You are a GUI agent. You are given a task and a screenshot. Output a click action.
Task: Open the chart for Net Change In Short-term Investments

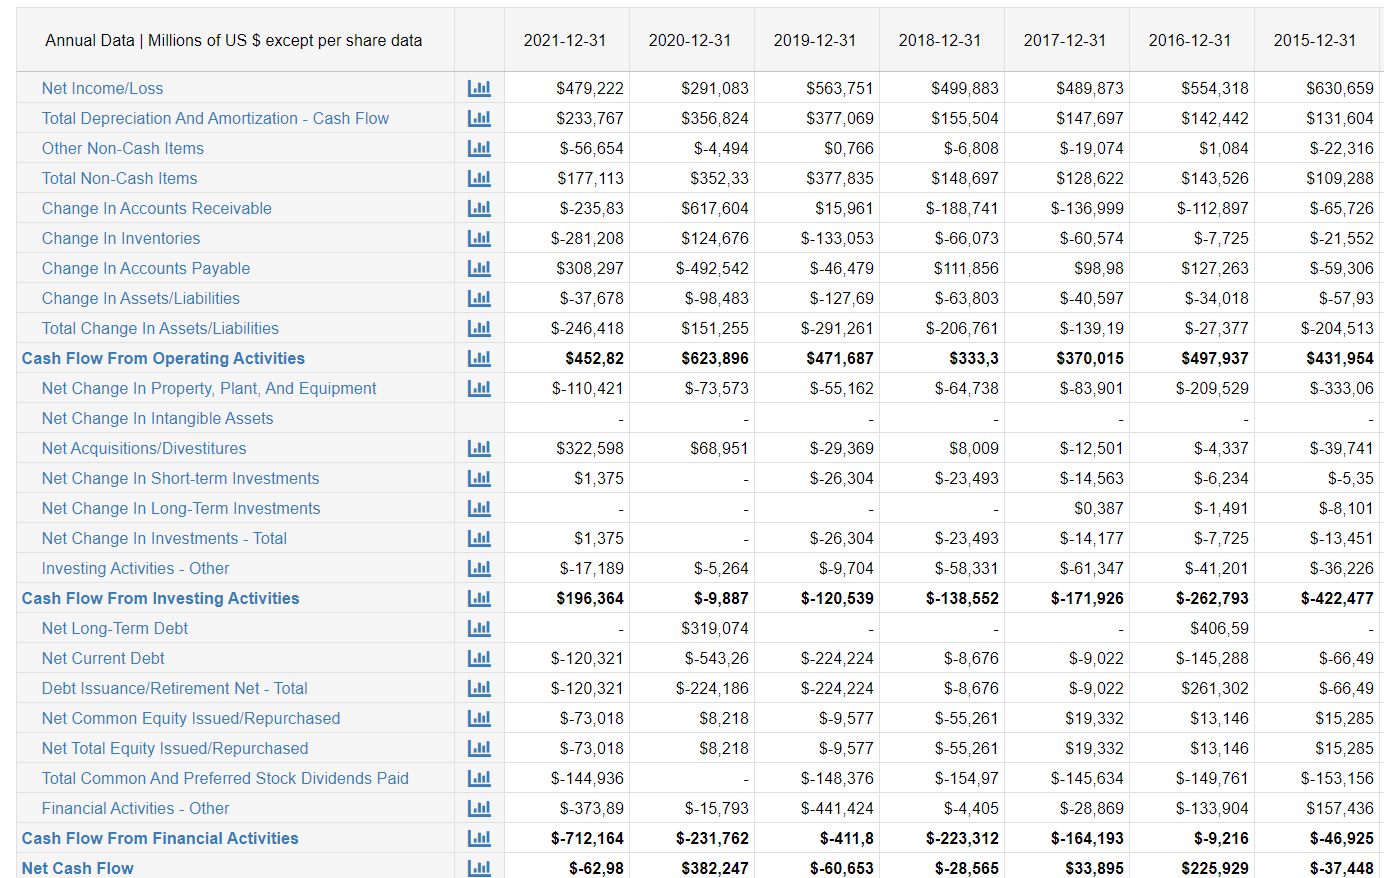(x=479, y=478)
